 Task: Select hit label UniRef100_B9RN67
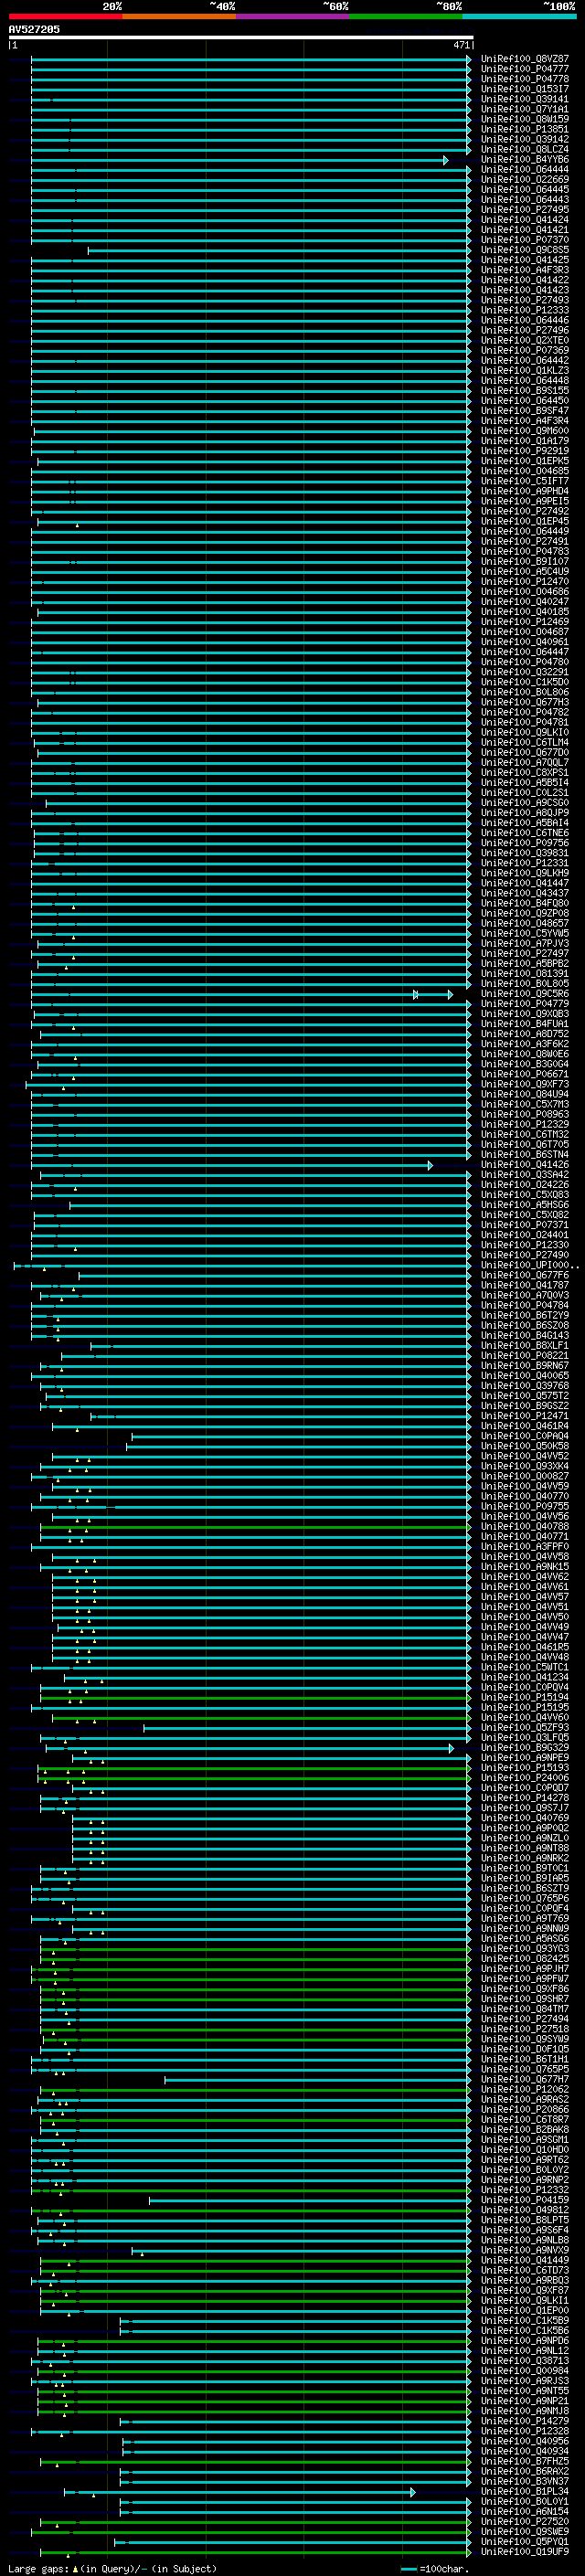pyautogui.click(x=525, y=1366)
